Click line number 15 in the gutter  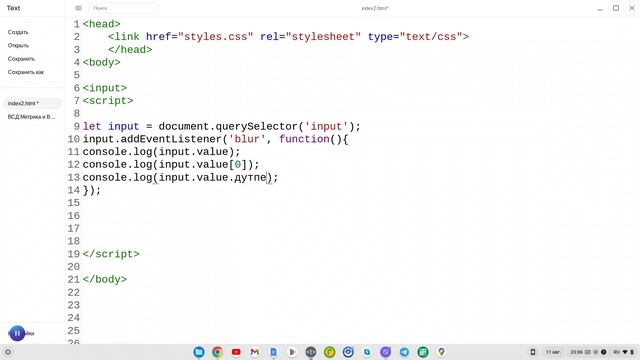pyautogui.click(x=73, y=203)
